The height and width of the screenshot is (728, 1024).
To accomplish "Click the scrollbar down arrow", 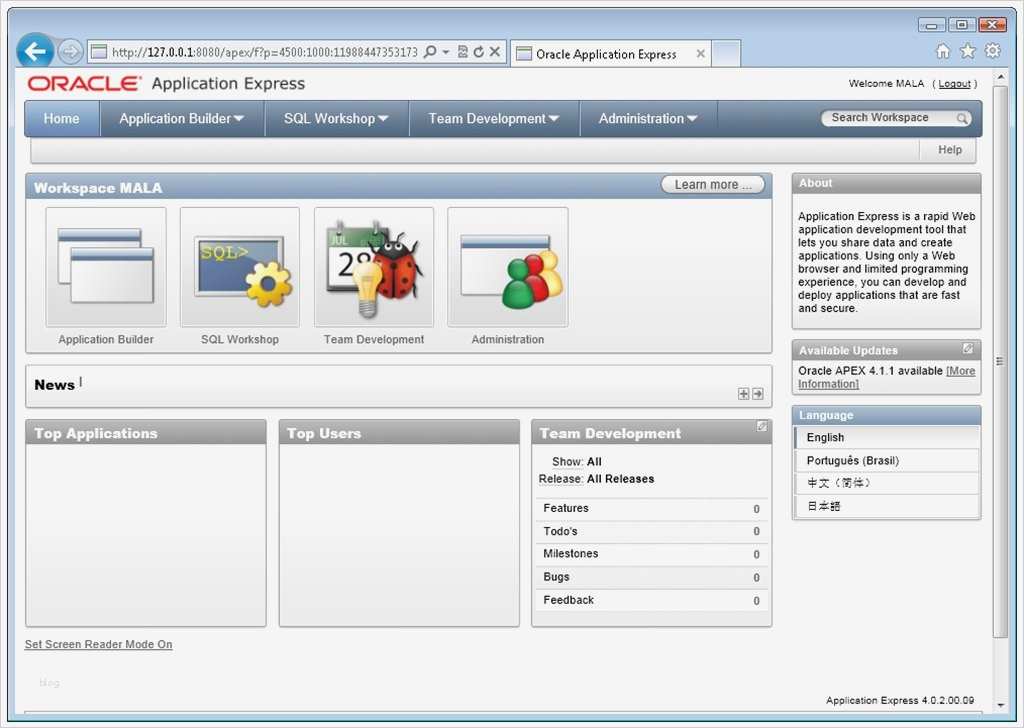I will (1000, 705).
